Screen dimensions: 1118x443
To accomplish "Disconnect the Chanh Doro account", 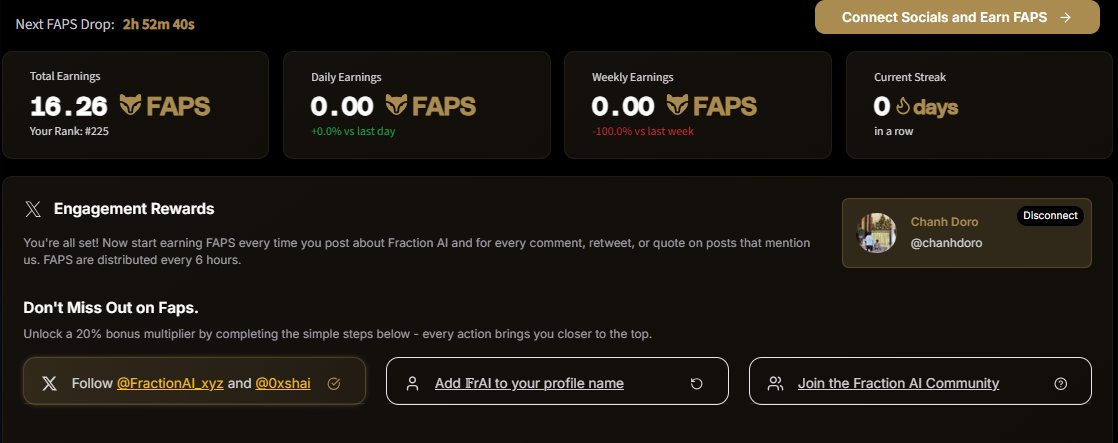I will pyautogui.click(x=1050, y=215).
